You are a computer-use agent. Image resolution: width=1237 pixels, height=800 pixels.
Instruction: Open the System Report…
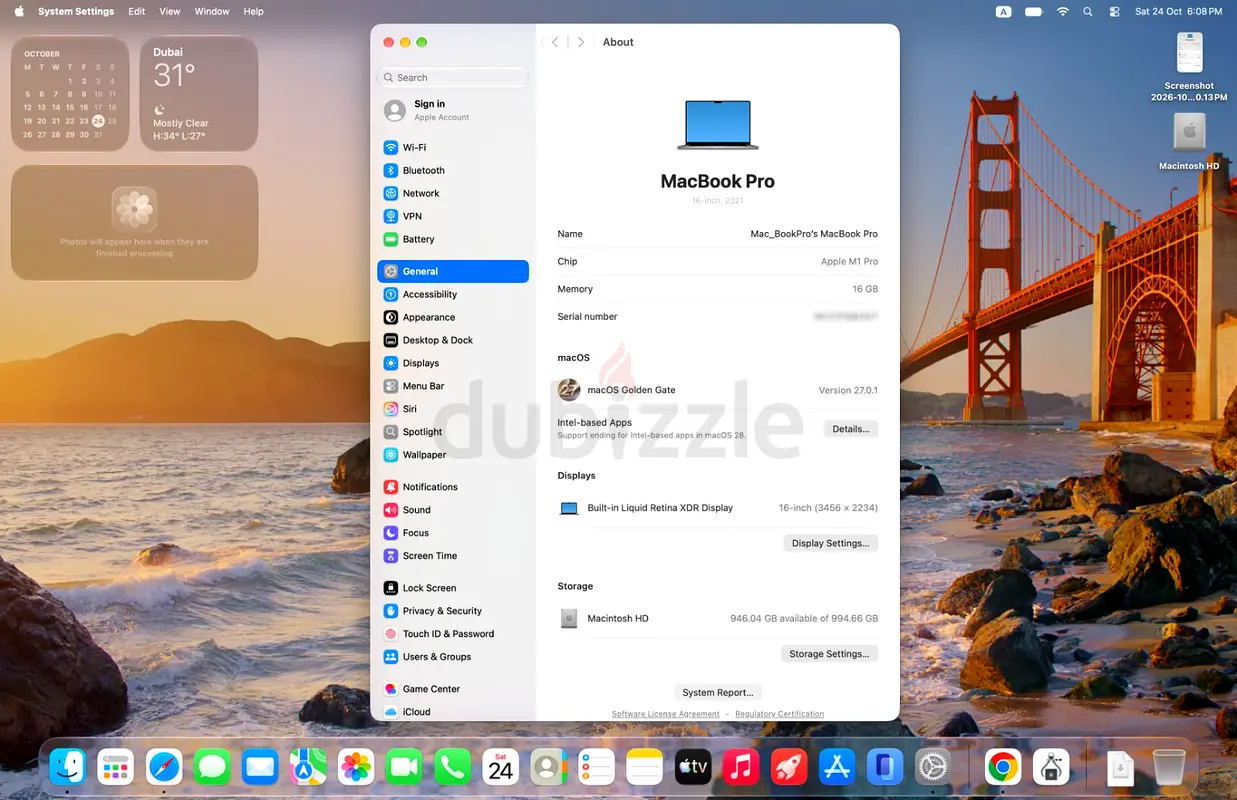(718, 692)
